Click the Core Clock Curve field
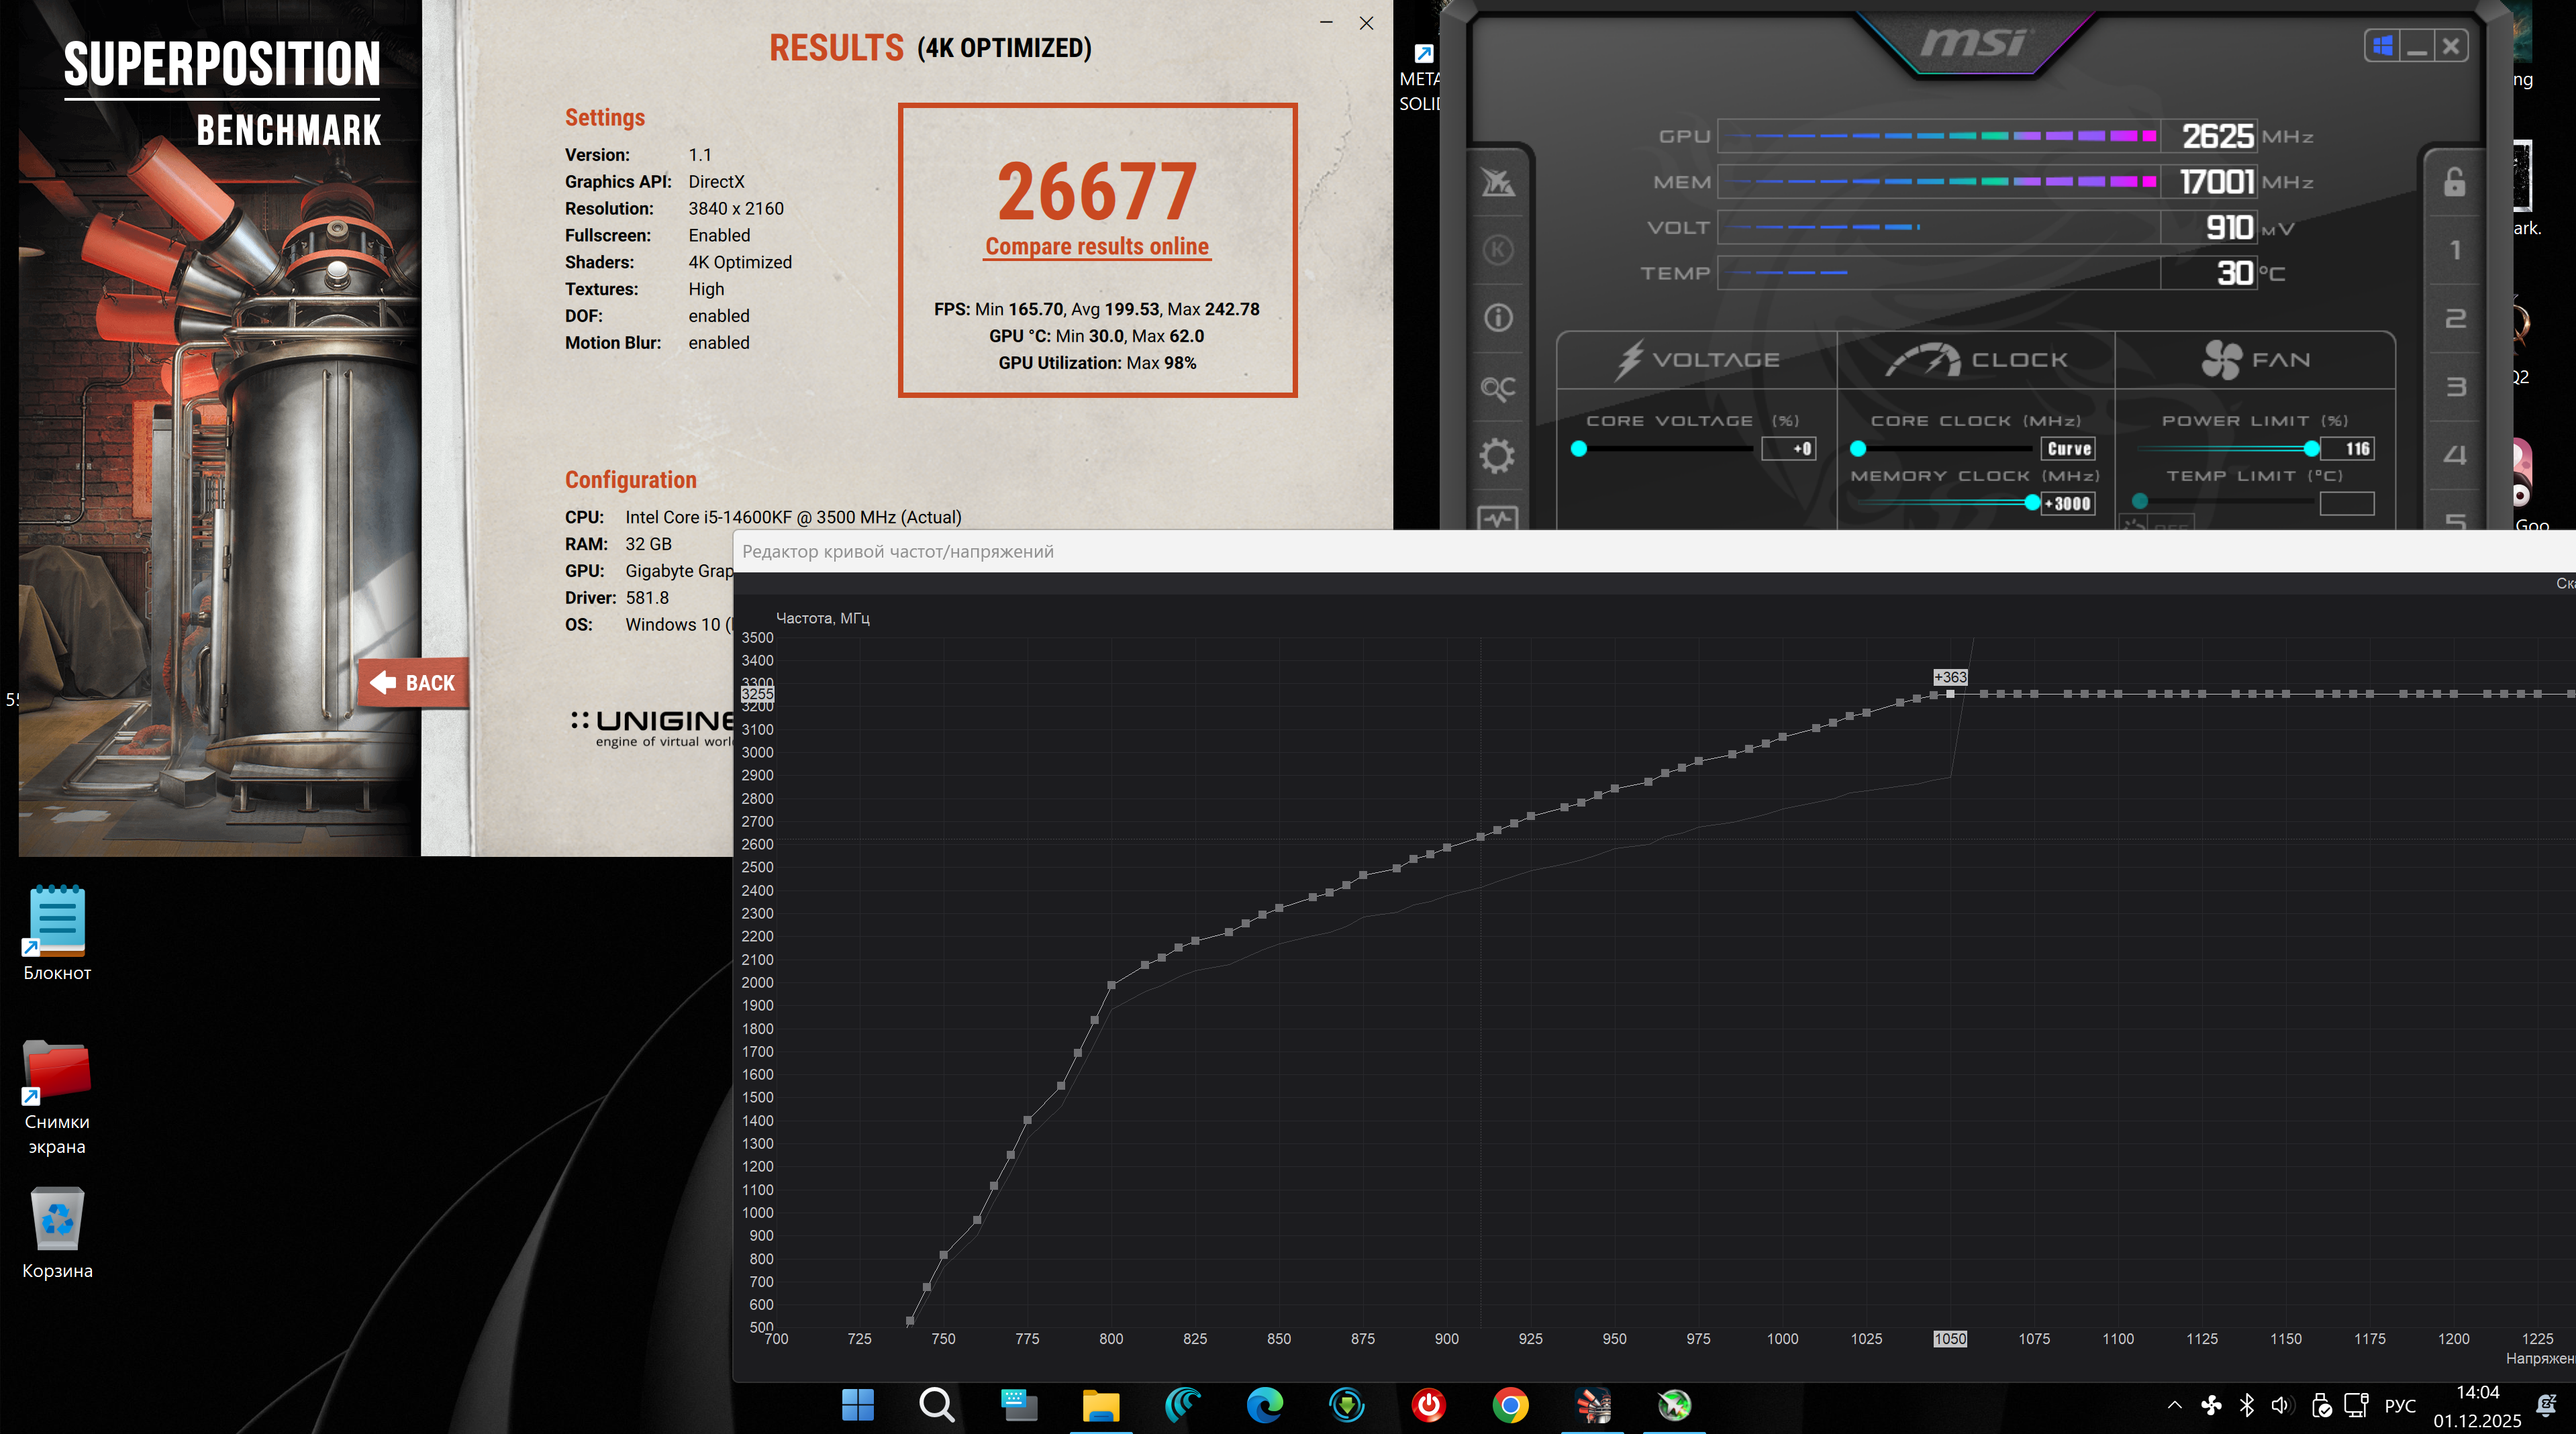 coord(2068,449)
